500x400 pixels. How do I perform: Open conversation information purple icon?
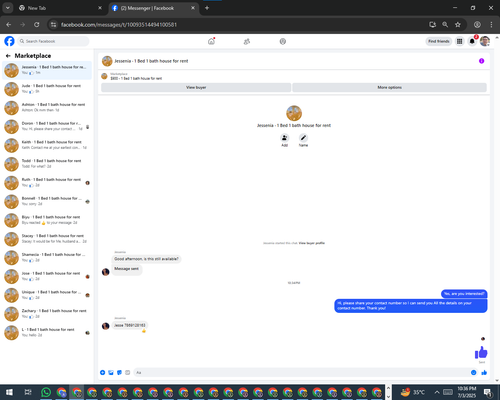coord(481,61)
